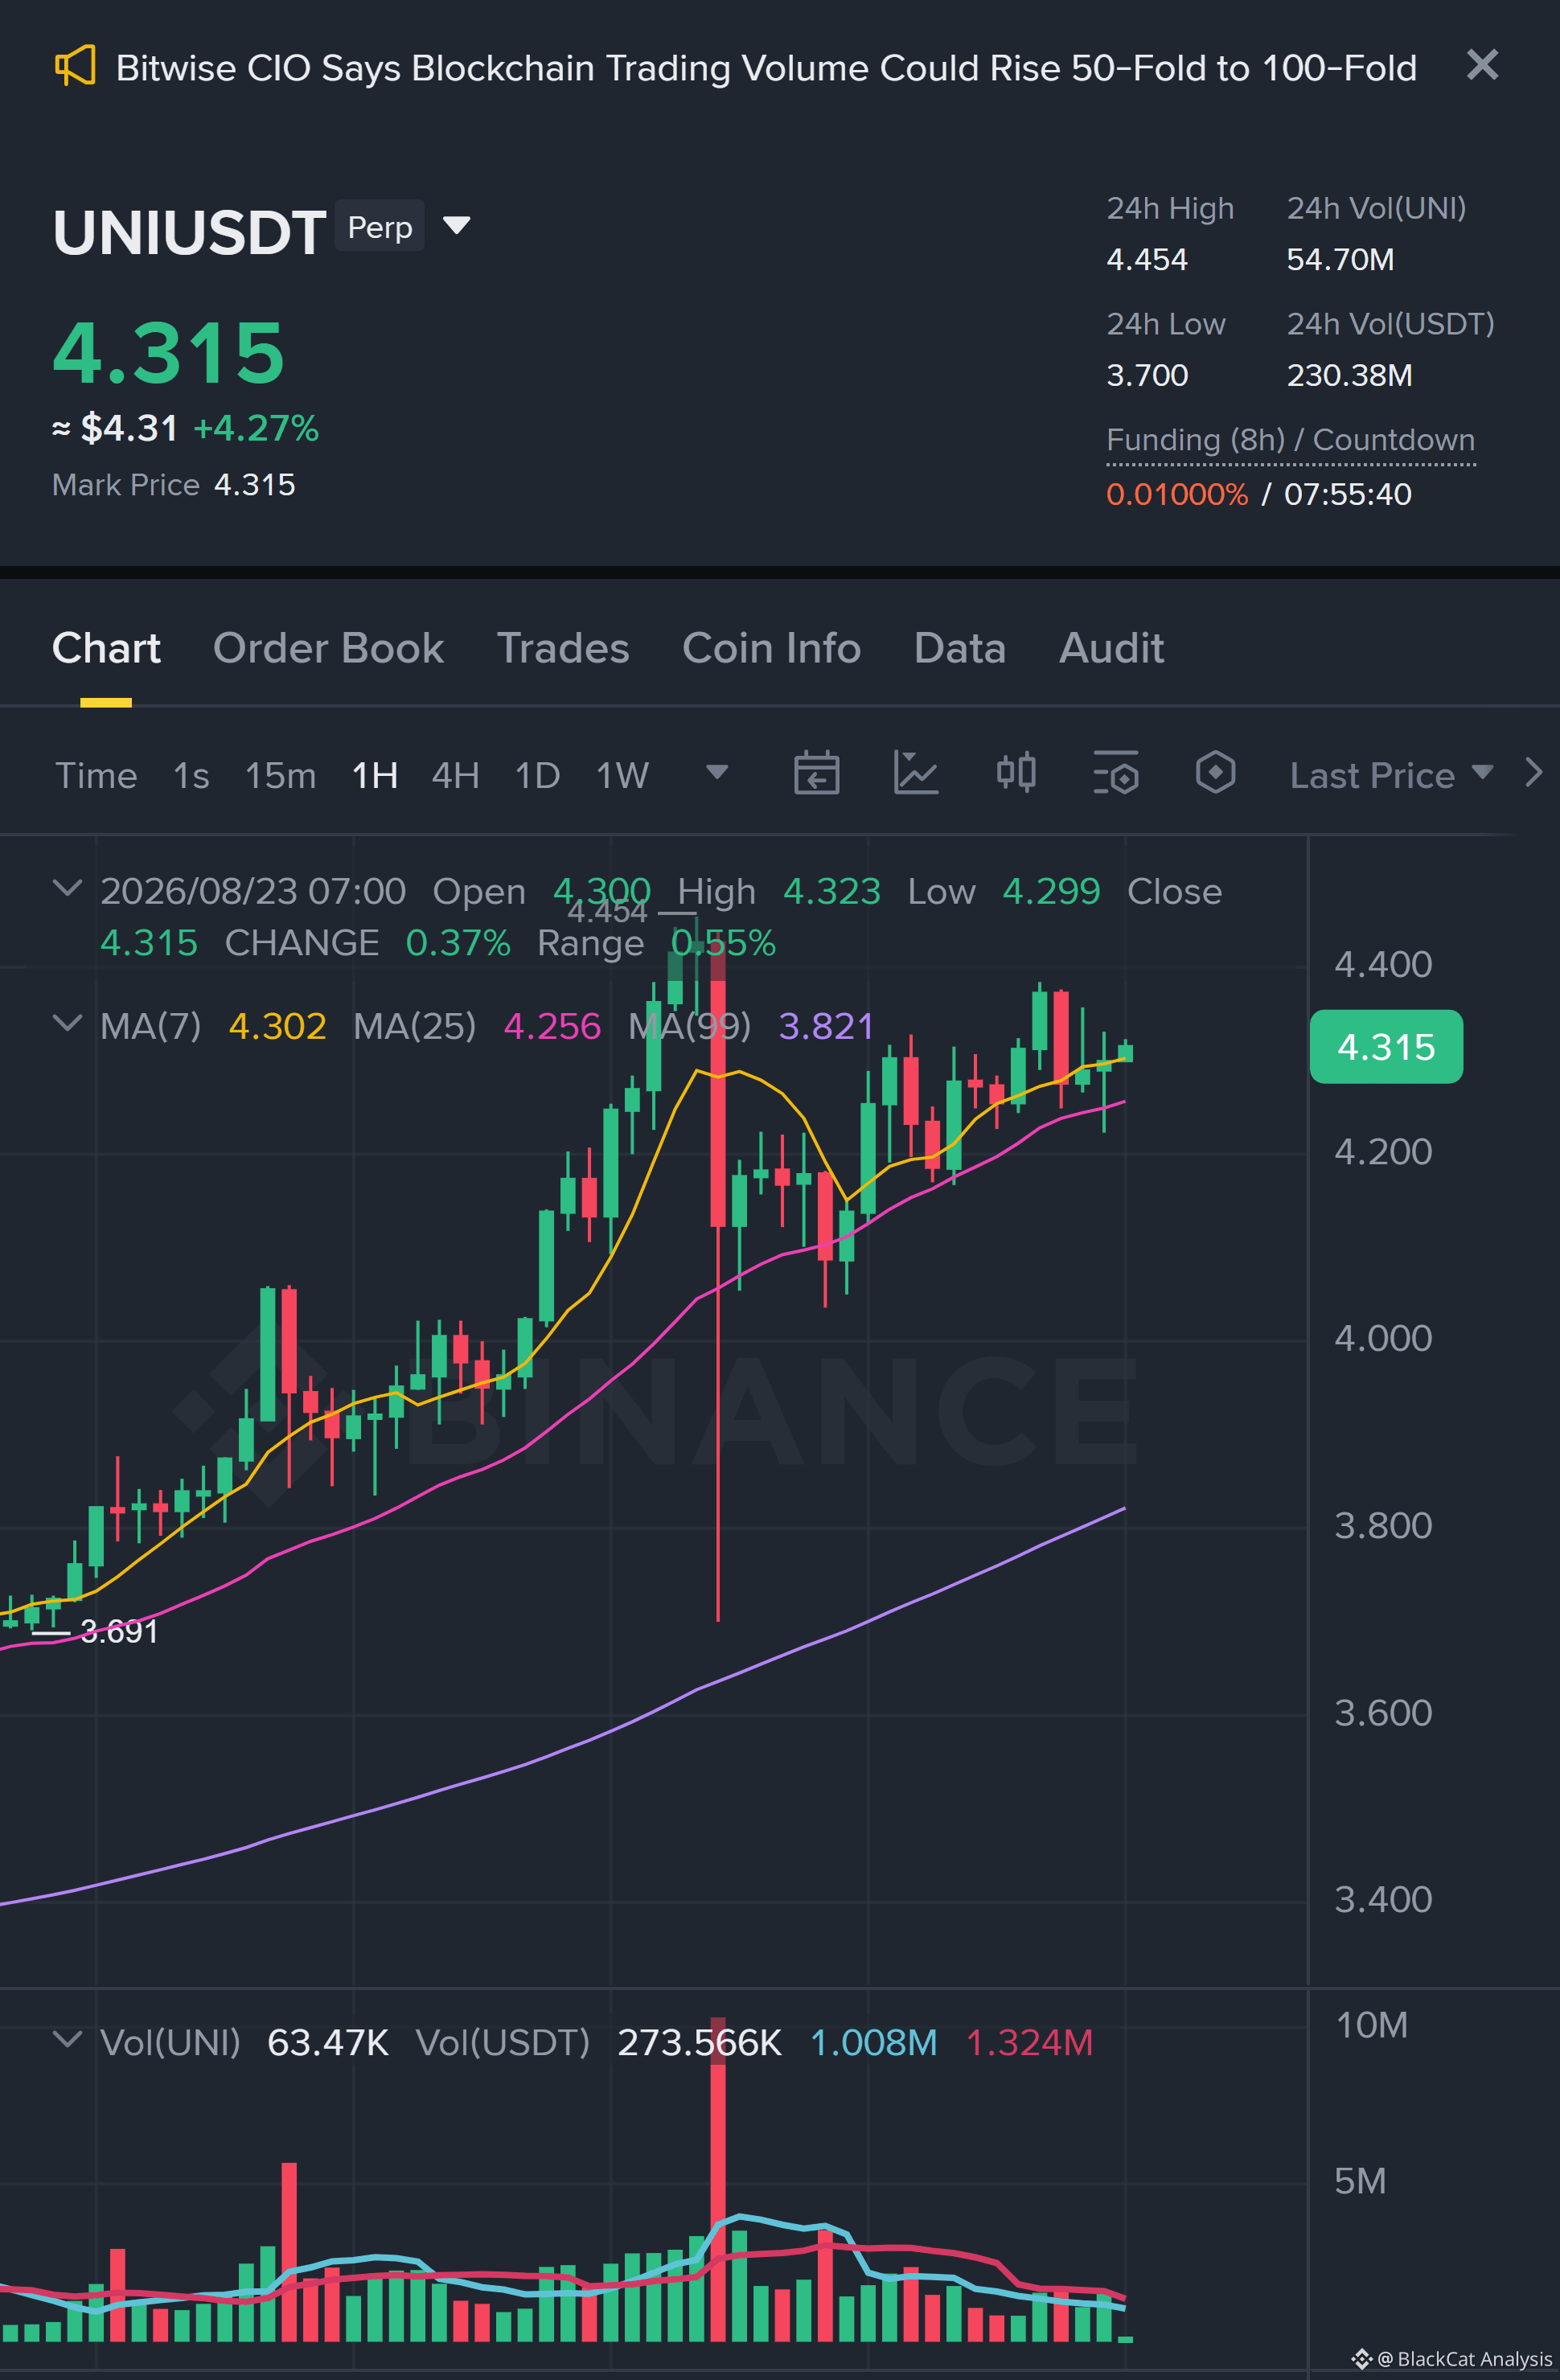Select the 1D interval
This screenshot has width=1560, height=2380.
(x=537, y=775)
